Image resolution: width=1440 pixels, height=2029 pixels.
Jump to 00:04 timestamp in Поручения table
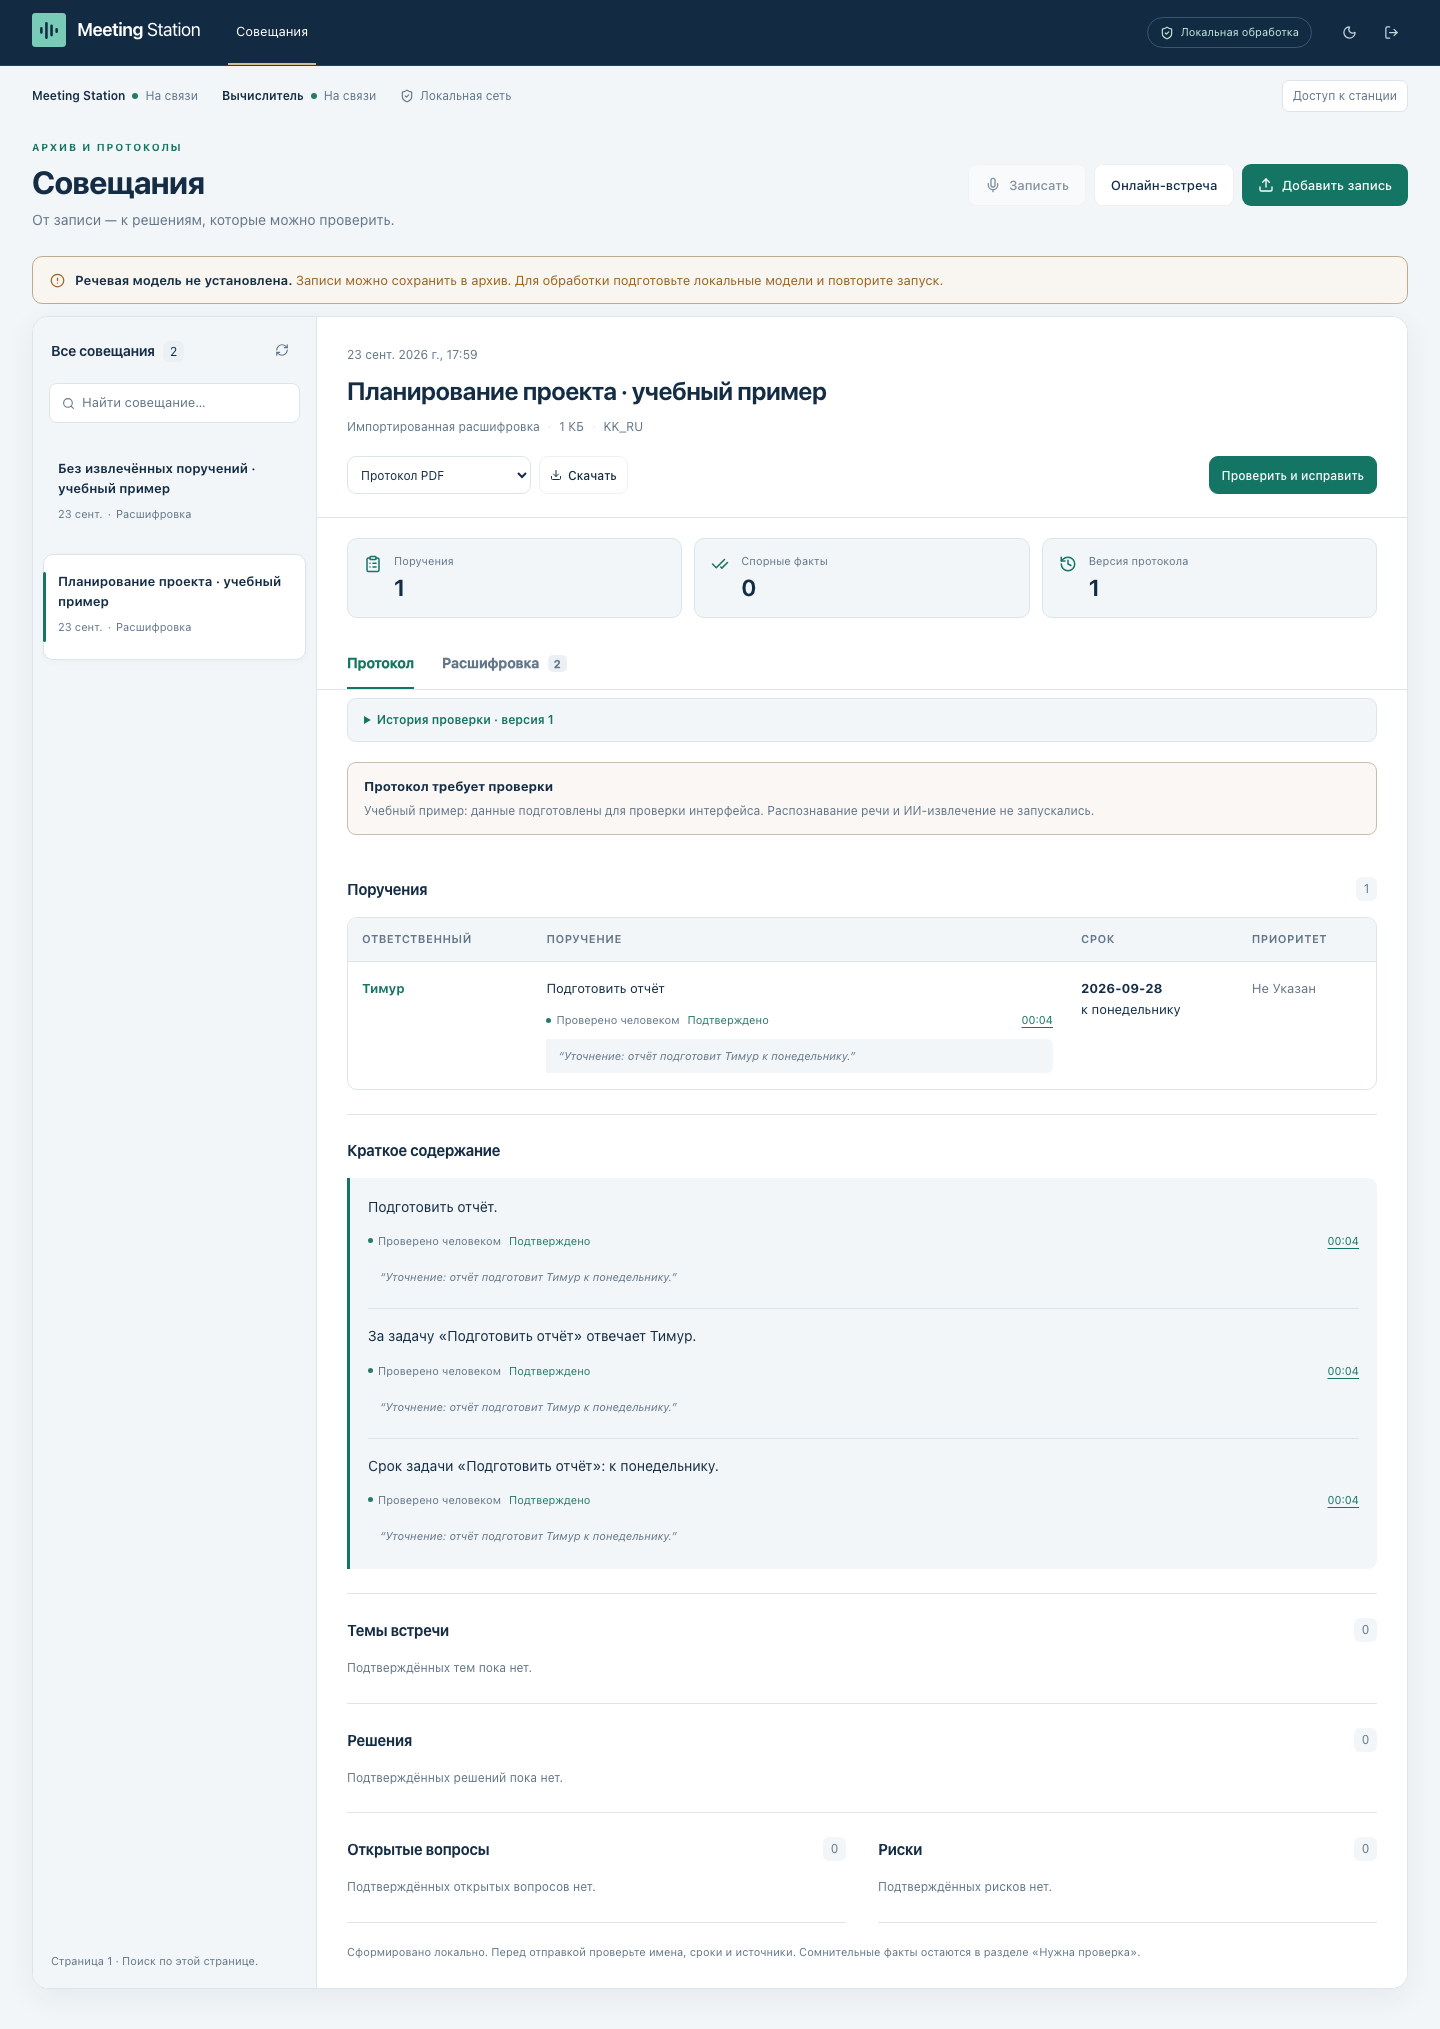point(1037,1020)
